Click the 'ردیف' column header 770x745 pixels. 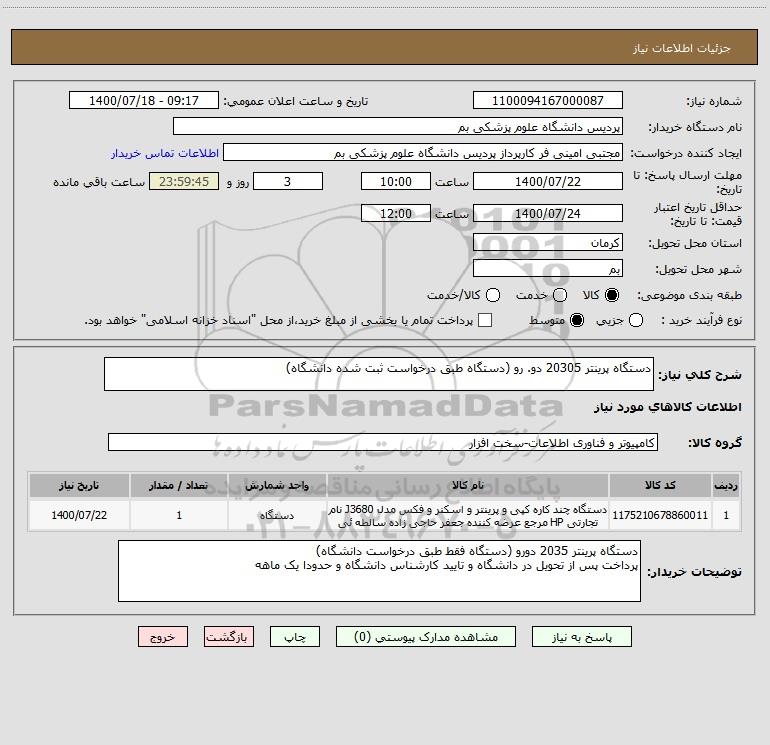726,485
